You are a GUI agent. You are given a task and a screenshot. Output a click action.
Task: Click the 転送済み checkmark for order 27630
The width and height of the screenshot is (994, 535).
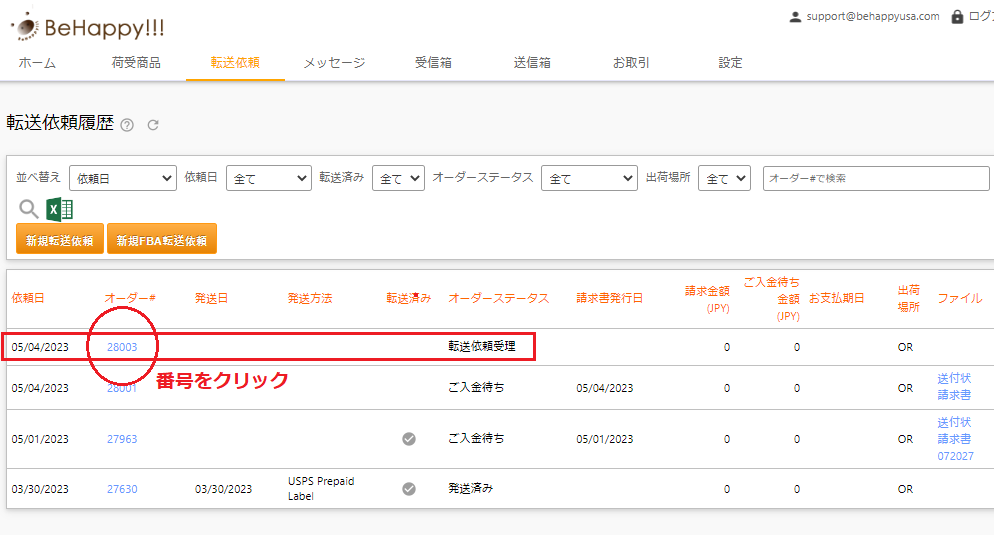[x=409, y=489]
